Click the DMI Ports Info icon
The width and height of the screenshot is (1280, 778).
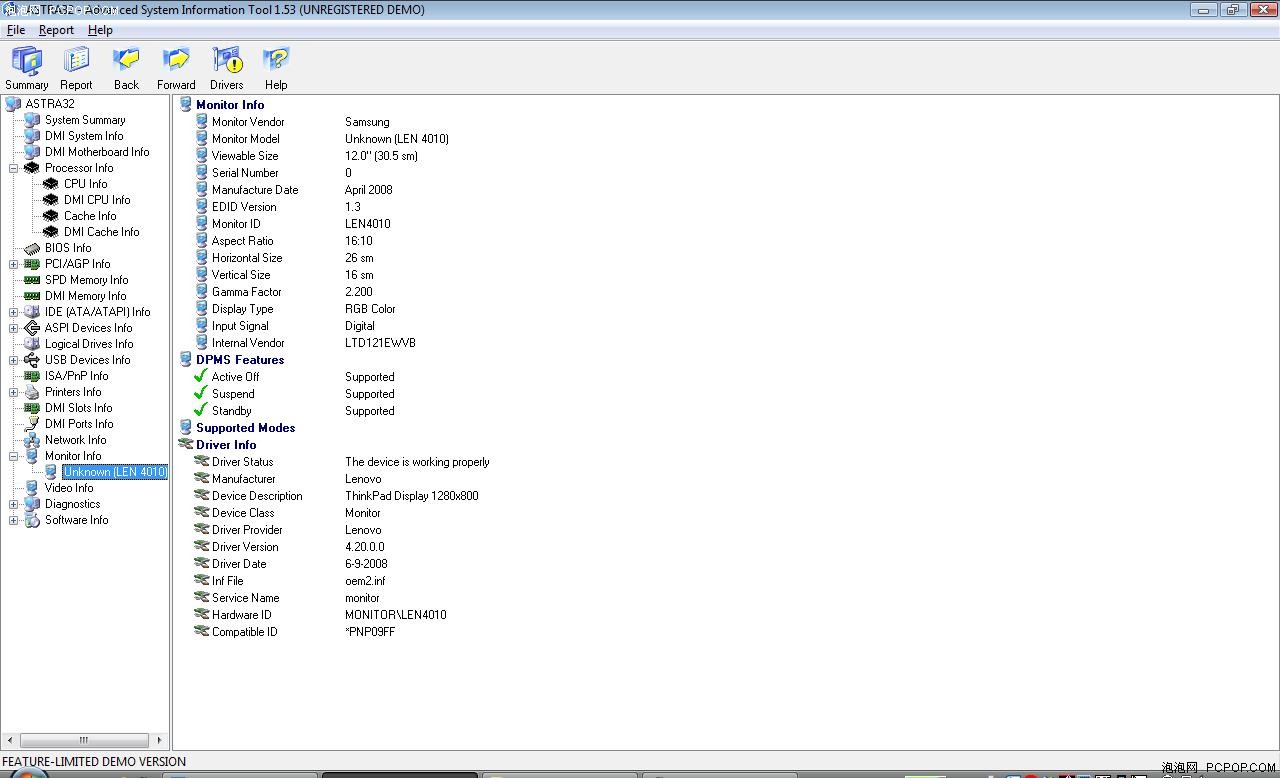32,424
